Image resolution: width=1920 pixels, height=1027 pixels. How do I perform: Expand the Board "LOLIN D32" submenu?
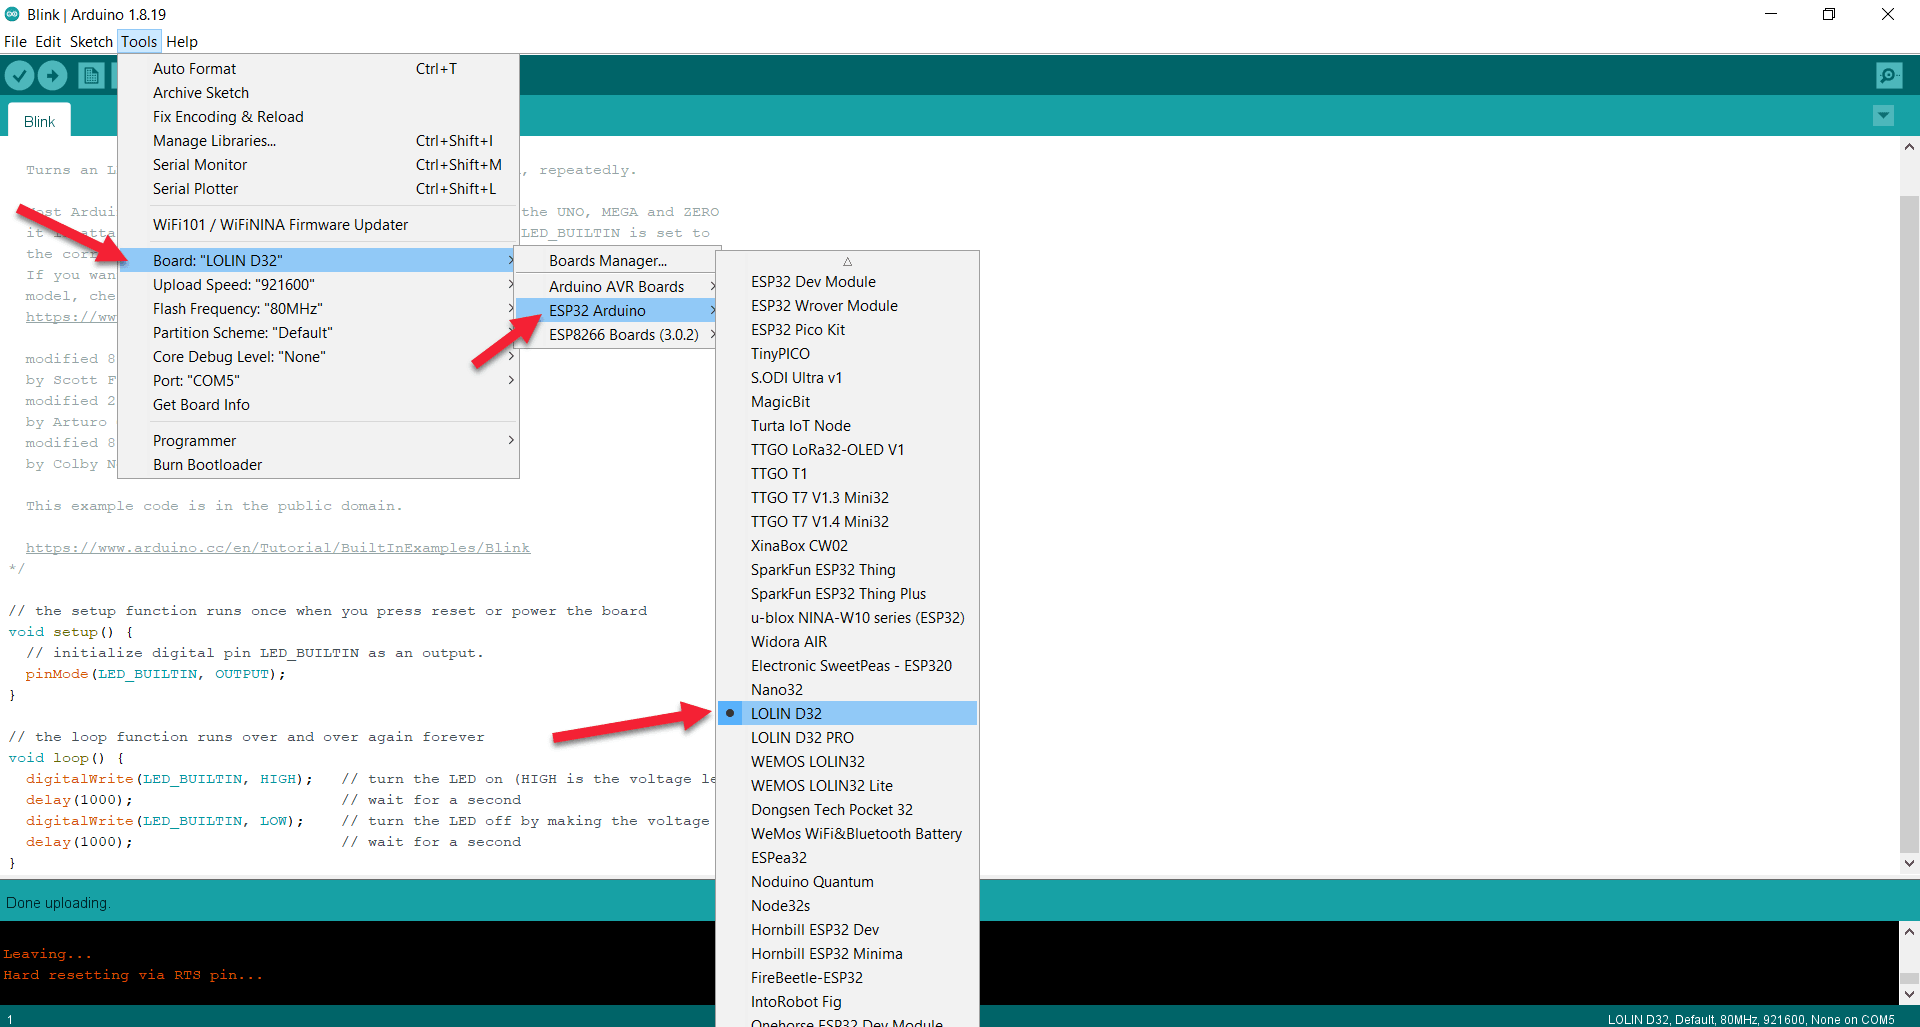[318, 261]
